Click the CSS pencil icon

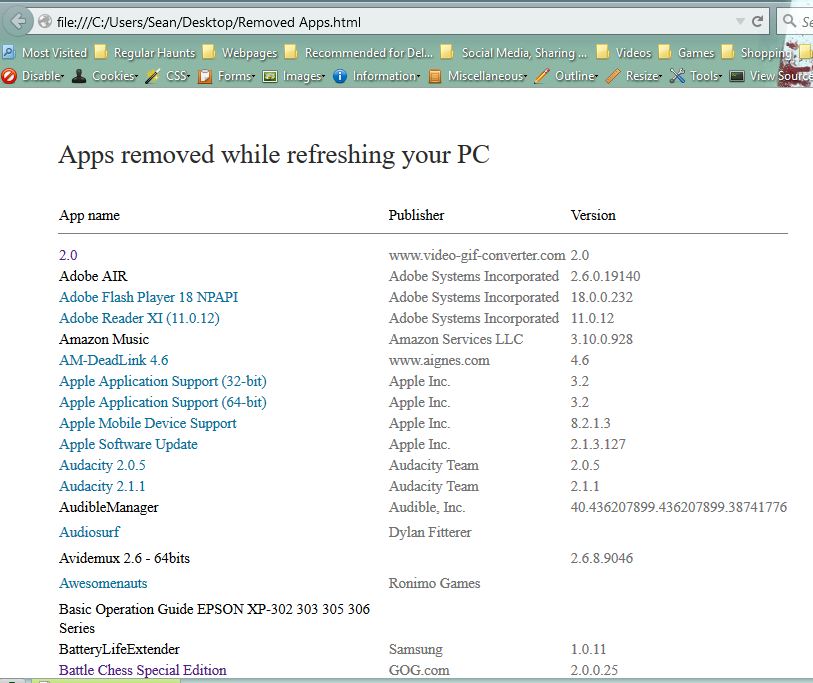(x=152, y=76)
